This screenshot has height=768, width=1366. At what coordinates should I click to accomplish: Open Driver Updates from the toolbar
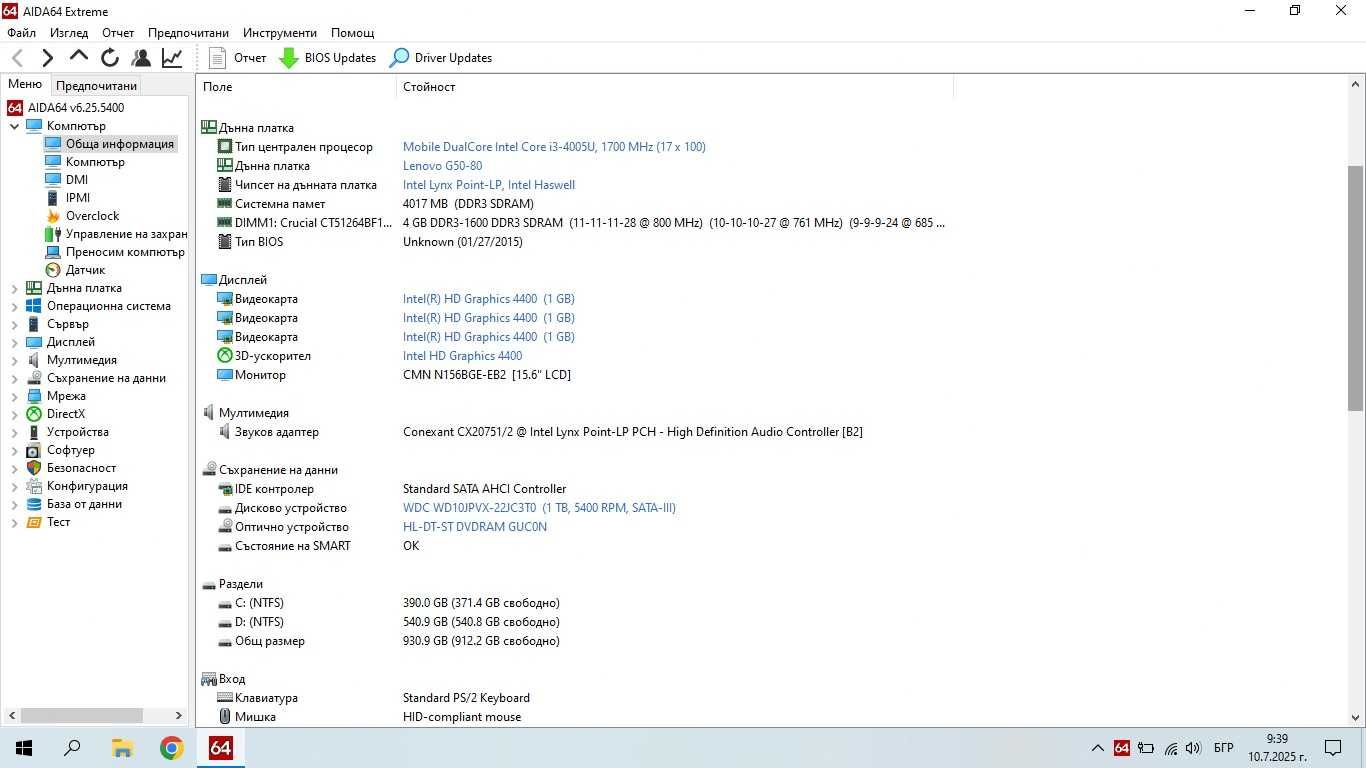tap(441, 58)
